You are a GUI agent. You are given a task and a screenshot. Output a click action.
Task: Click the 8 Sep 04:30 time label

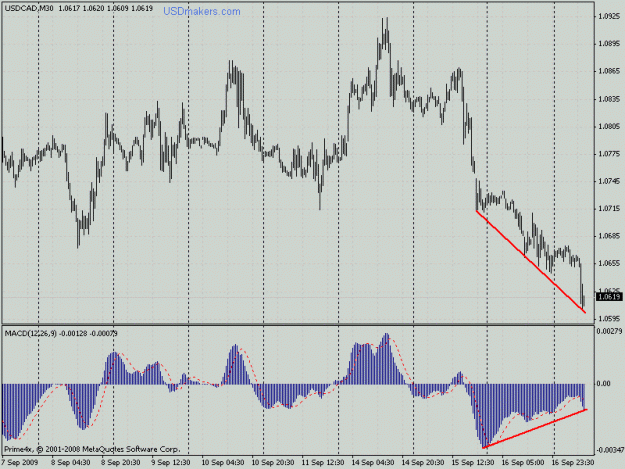(70, 462)
